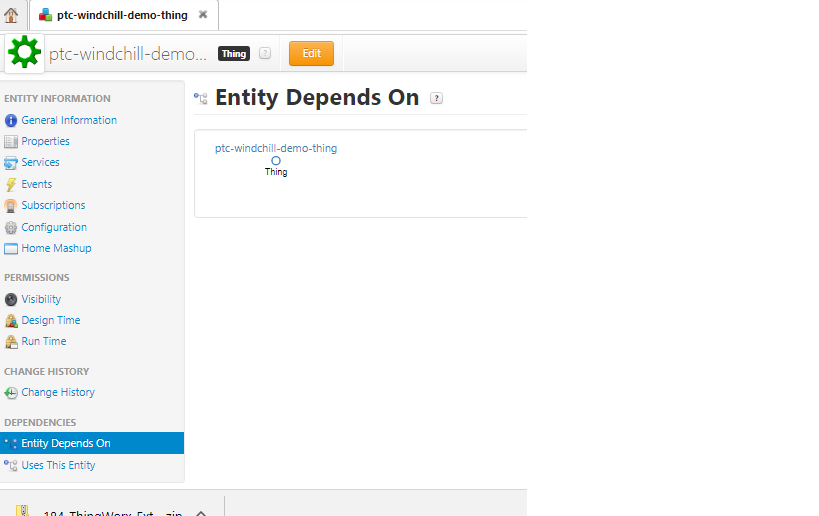Click the Subscriptions icon
This screenshot has height=516, width=819.
(10, 206)
